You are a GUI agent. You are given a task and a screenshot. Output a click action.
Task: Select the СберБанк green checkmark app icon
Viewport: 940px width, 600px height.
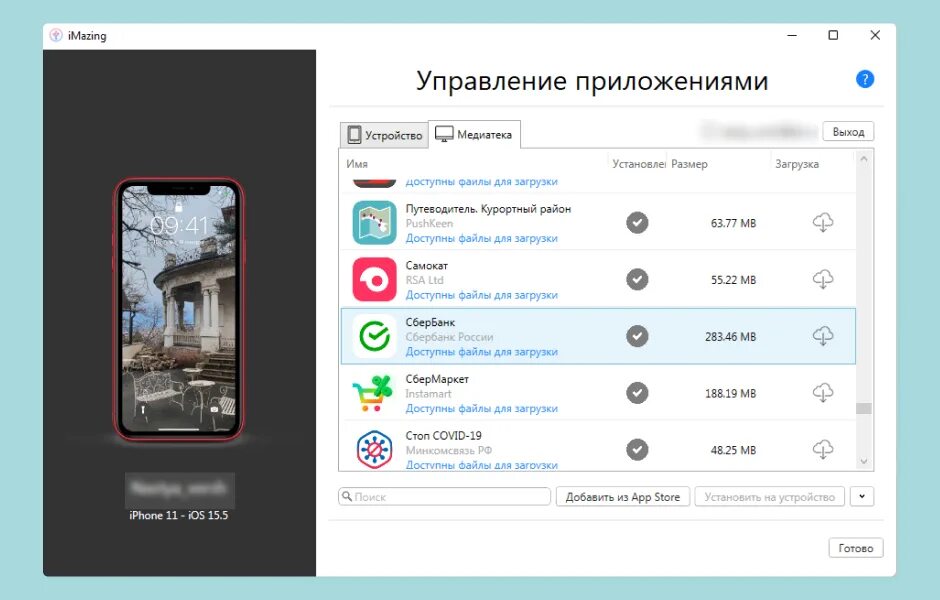pyautogui.click(x=374, y=336)
